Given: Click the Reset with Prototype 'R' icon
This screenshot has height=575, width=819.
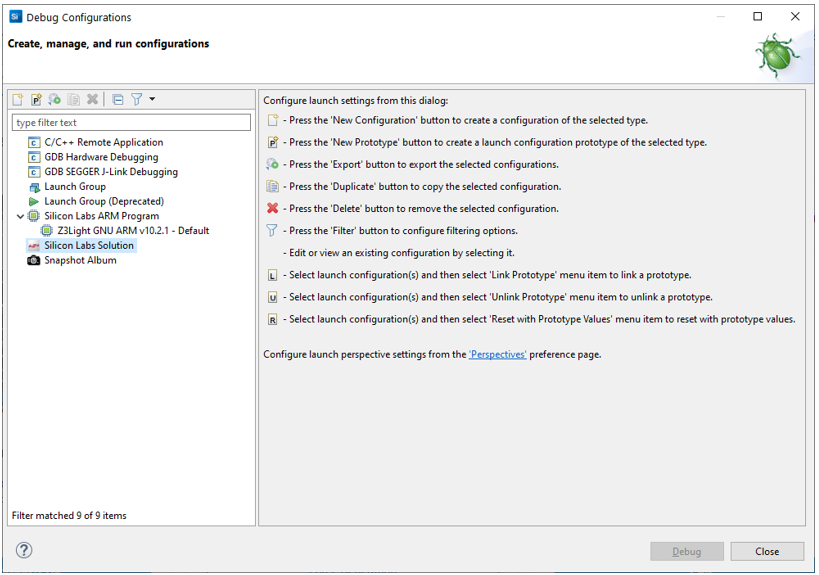Looking at the screenshot, I should [272, 320].
